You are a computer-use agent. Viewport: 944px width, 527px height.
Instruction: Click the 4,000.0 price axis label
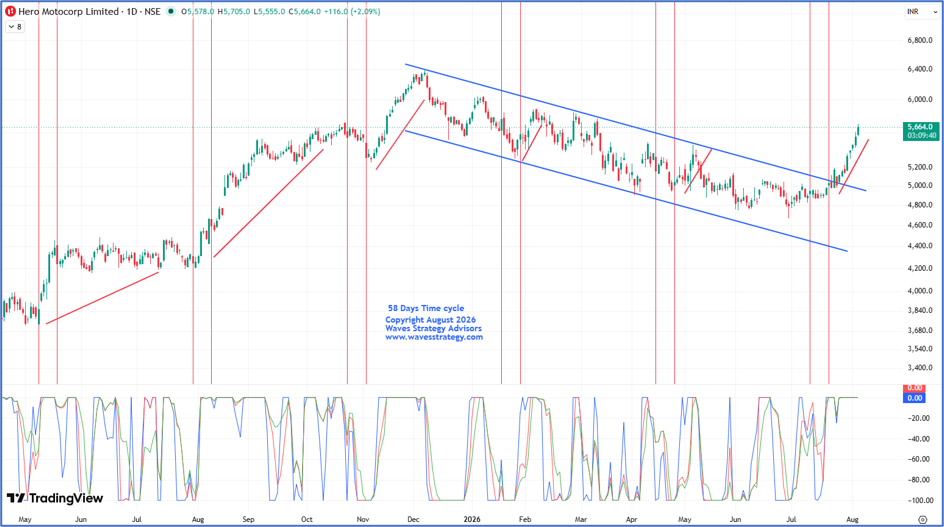[x=921, y=291]
